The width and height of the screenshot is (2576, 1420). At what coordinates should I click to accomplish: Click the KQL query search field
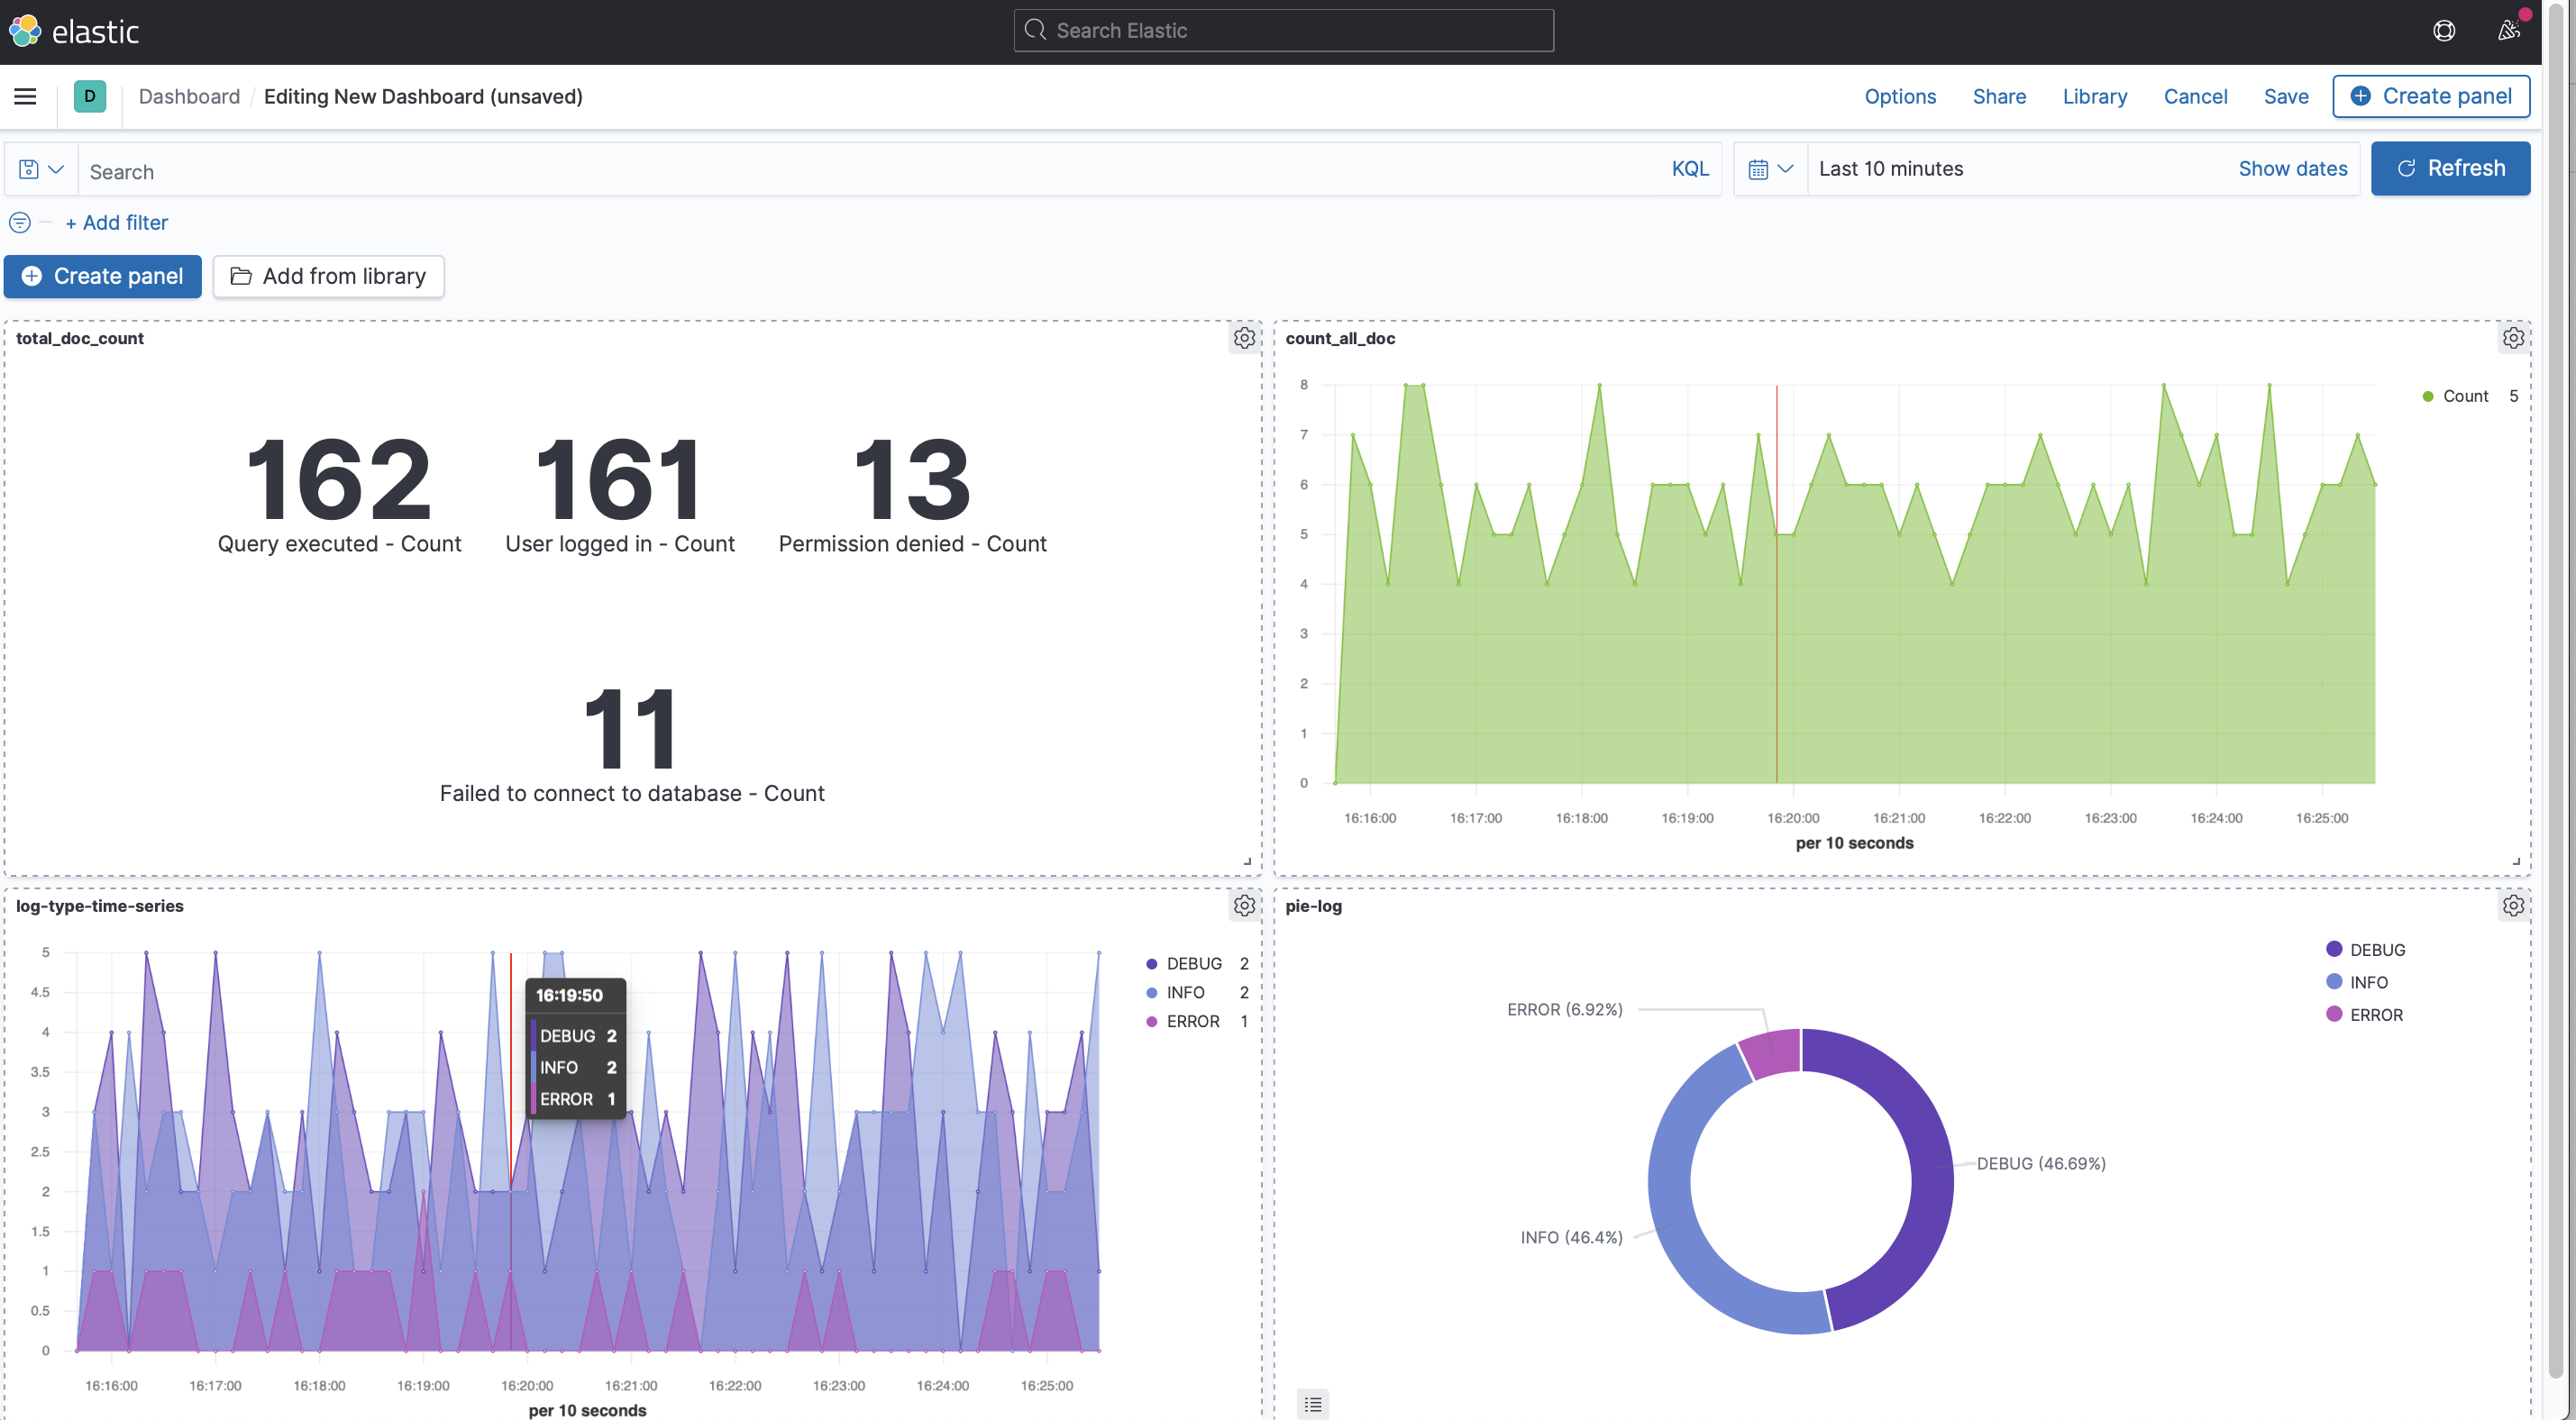[x=870, y=171]
